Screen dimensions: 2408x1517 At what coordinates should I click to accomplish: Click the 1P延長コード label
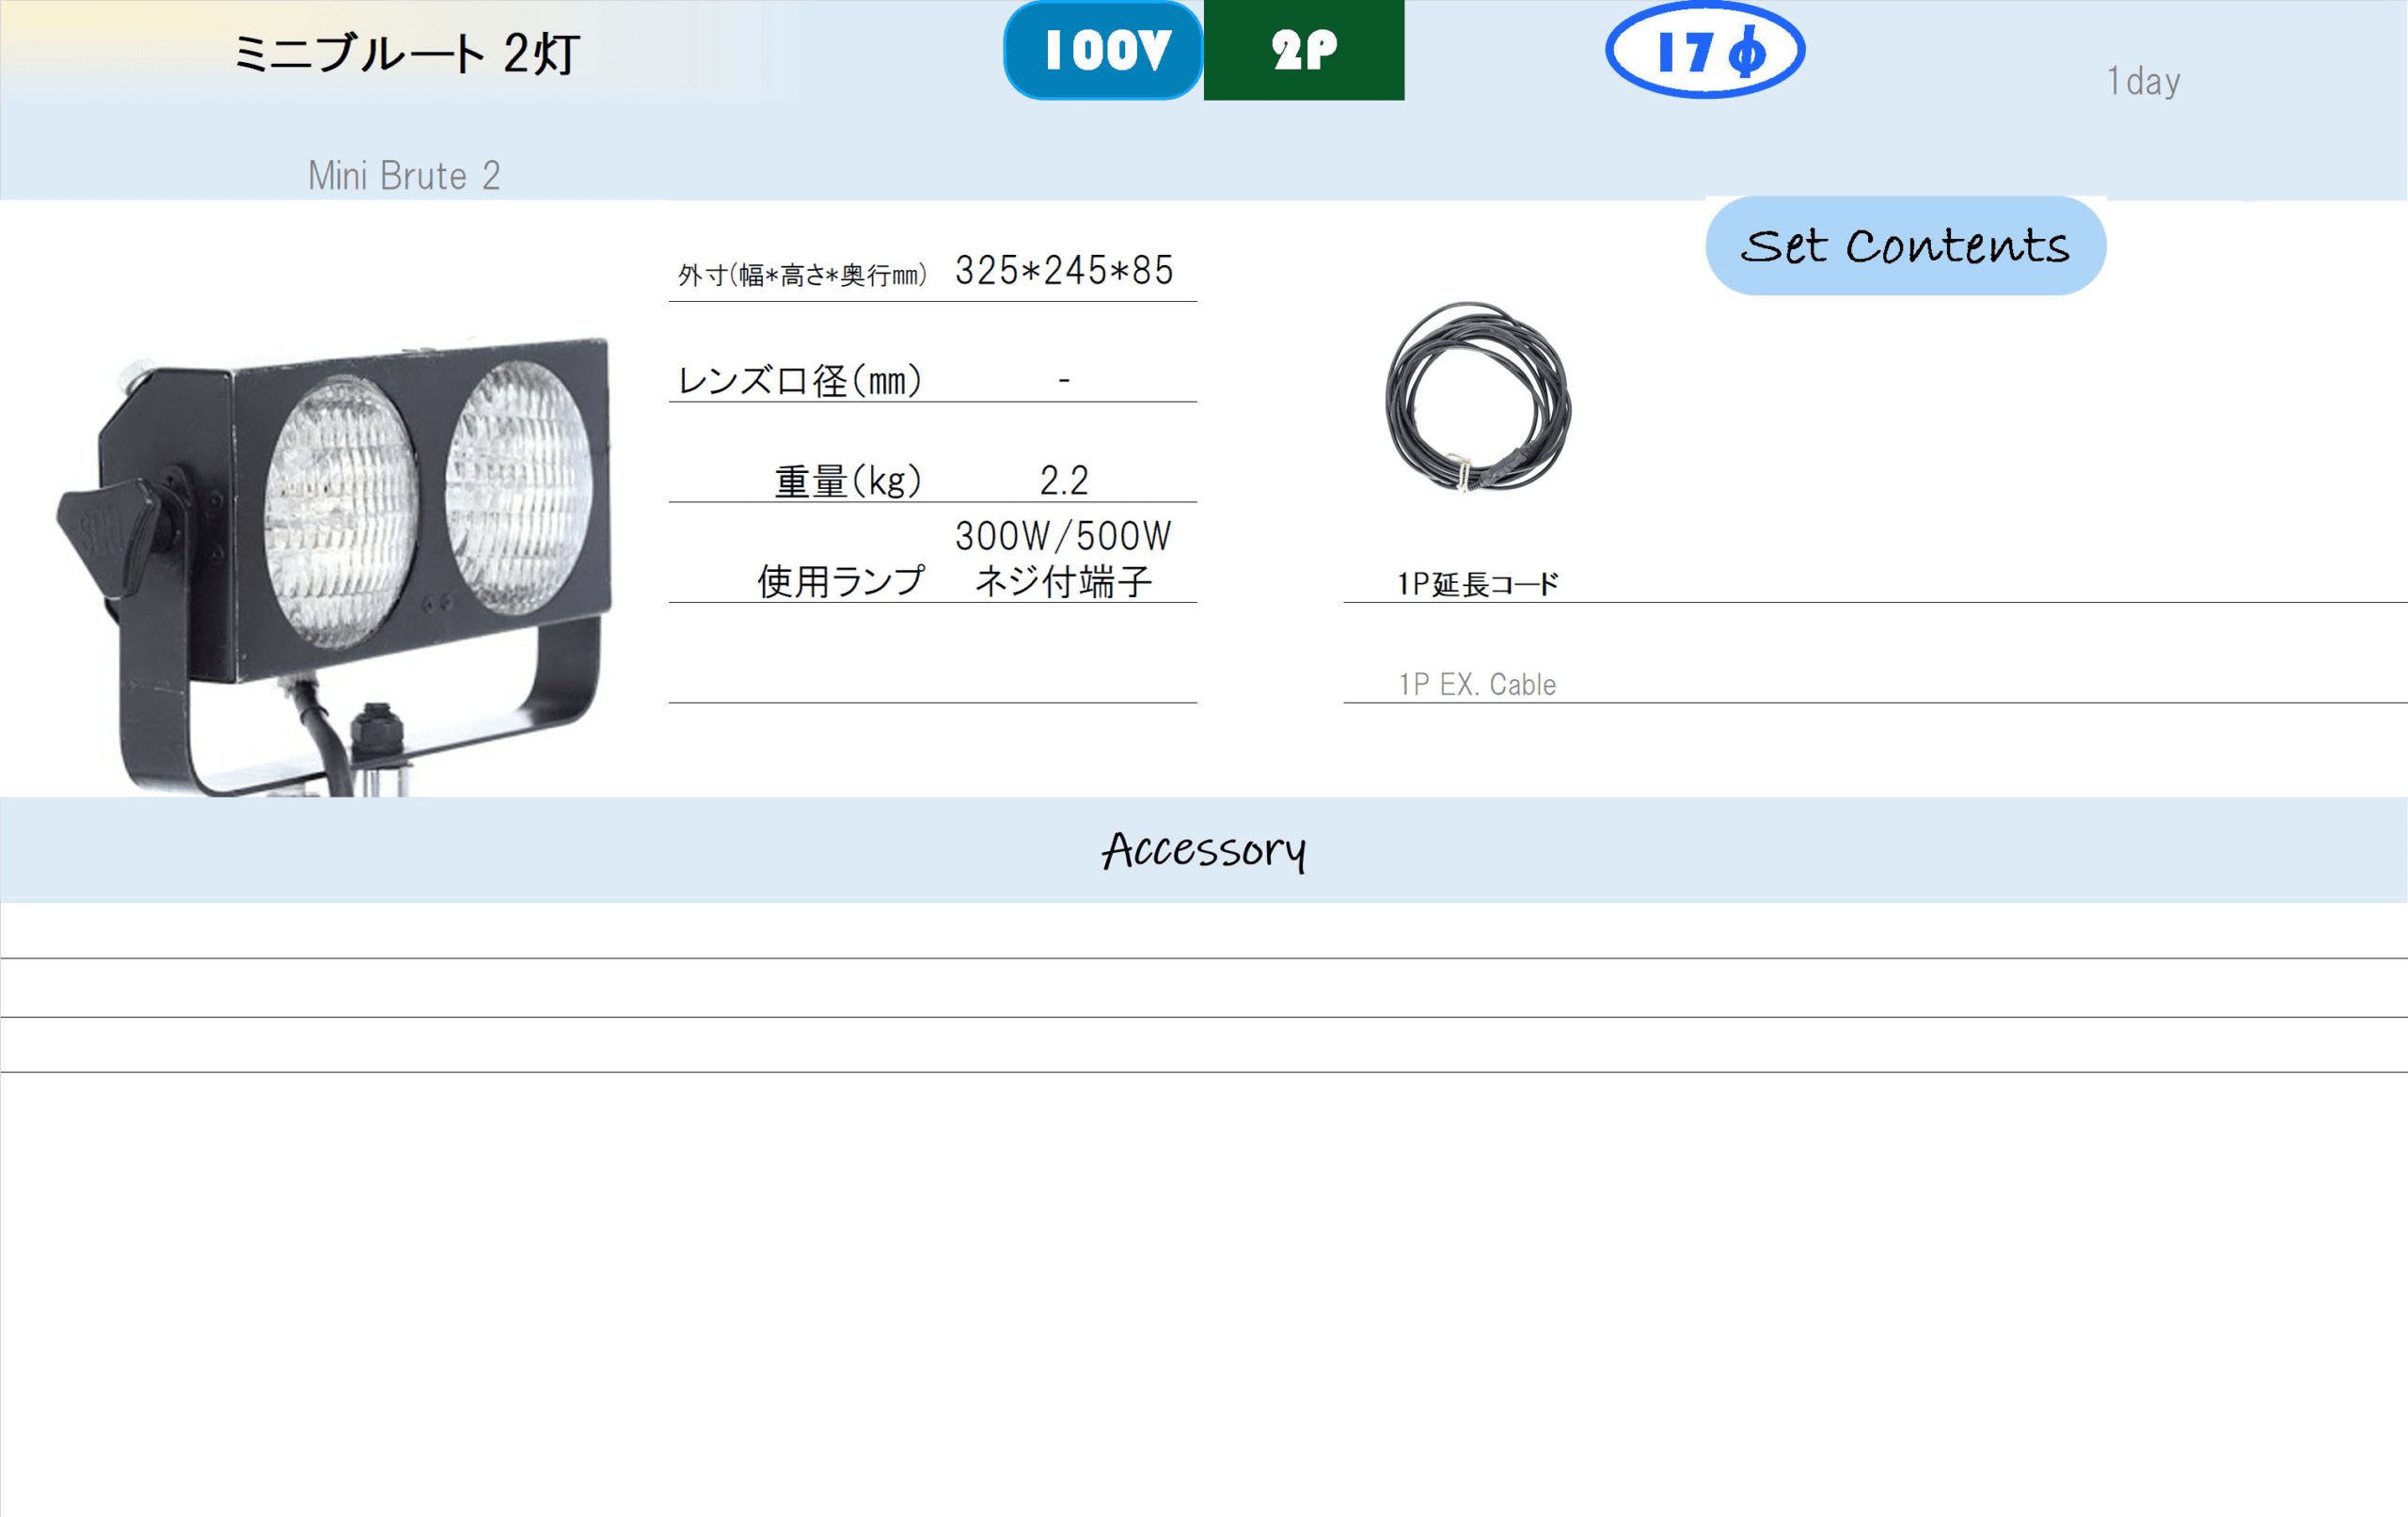tap(1478, 584)
